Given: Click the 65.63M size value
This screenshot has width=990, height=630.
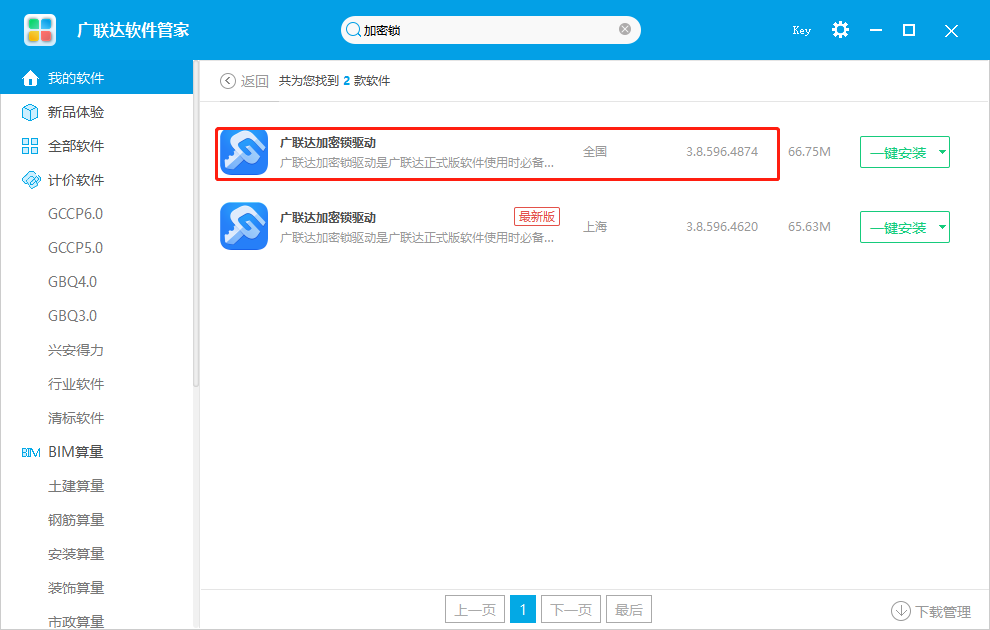Looking at the screenshot, I should coord(809,227).
